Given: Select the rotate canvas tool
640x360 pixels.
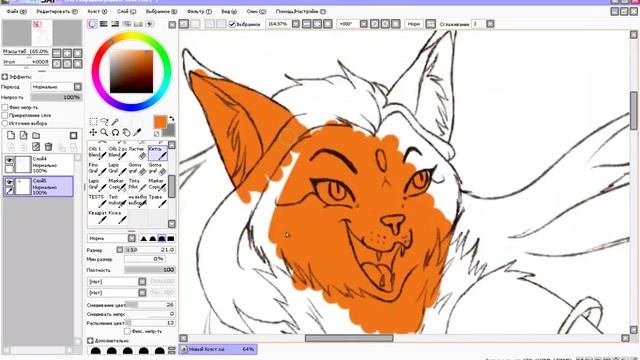Looking at the screenshot, I should (x=116, y=132).
